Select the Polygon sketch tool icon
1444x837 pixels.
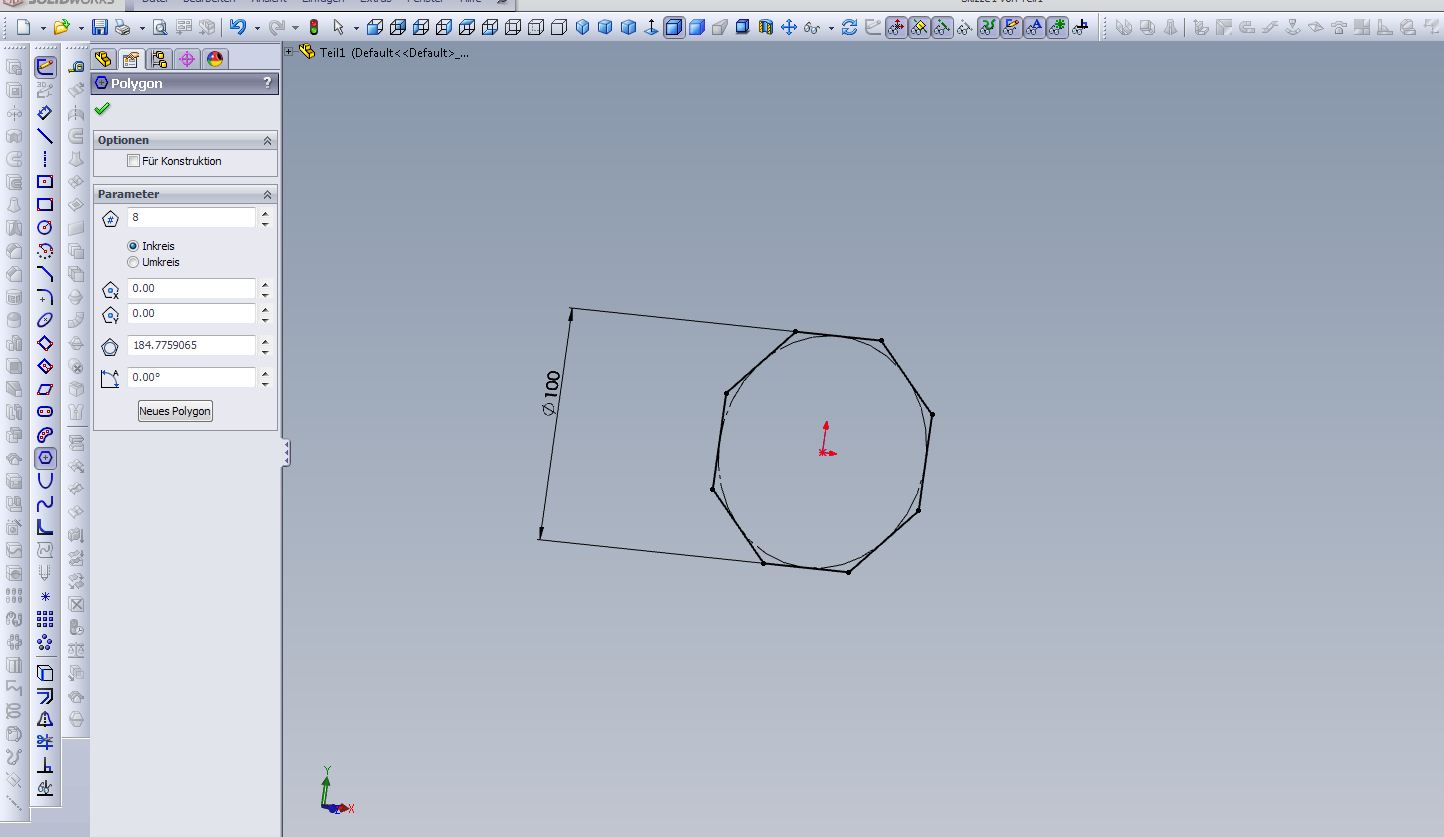[x=45, y=459]
